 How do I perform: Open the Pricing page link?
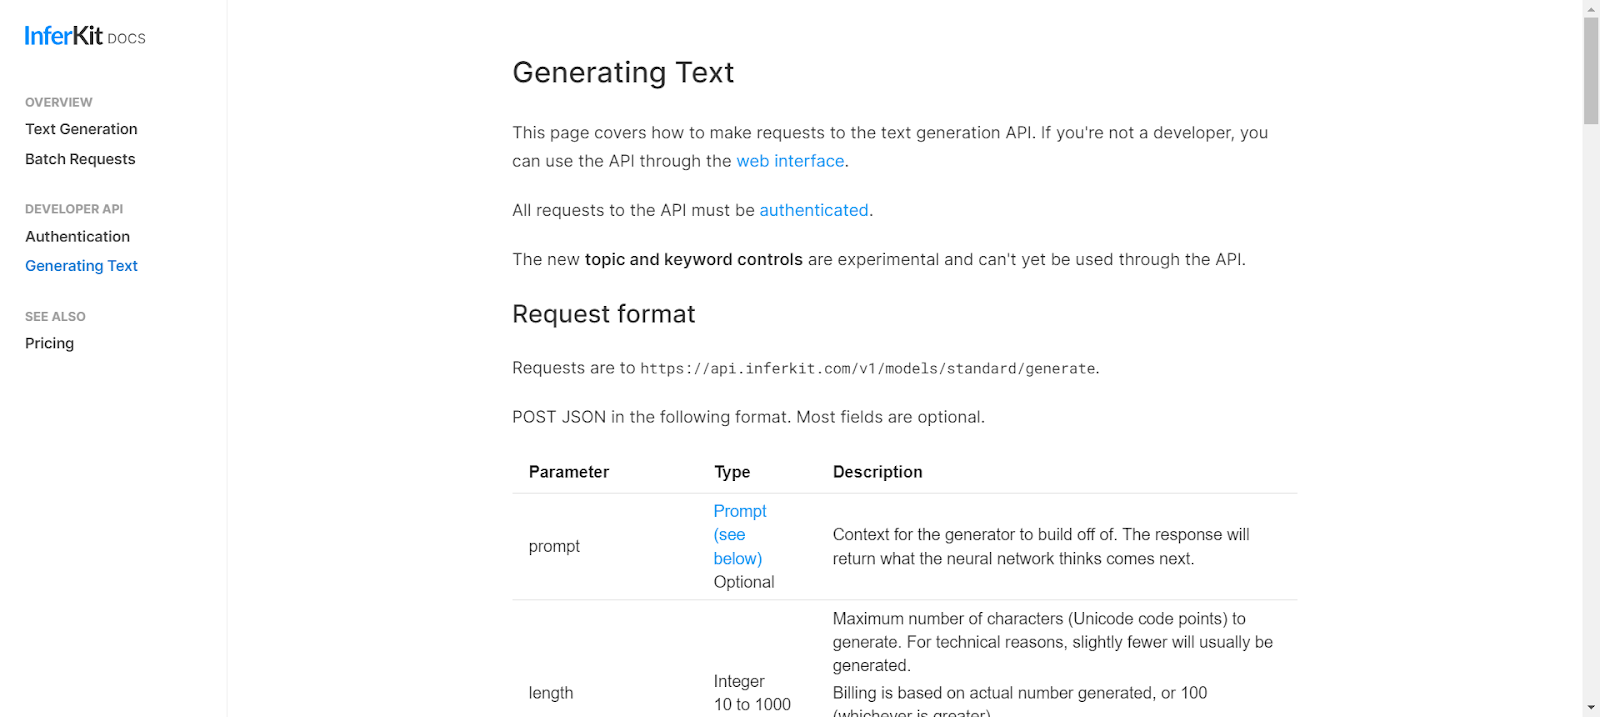pos(49,343)
